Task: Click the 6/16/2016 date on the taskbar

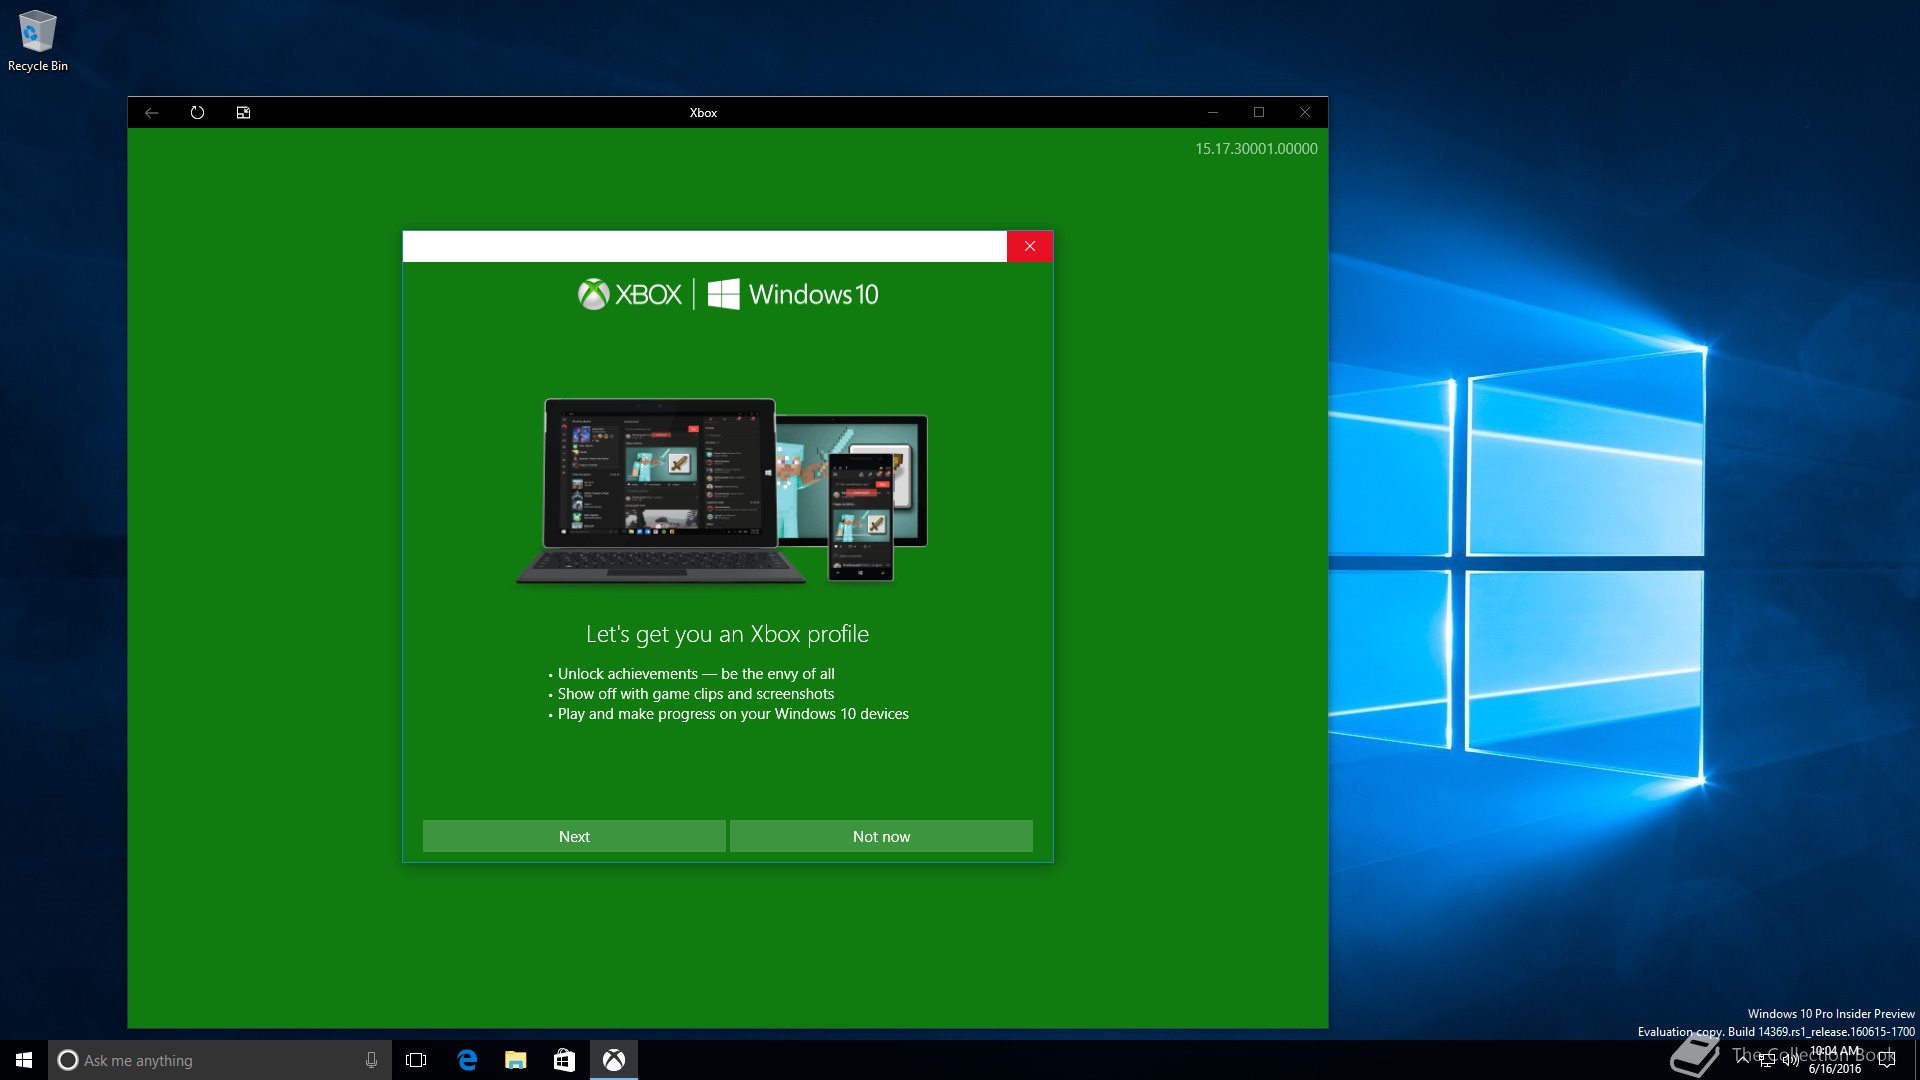Action: pos(1835,1069)
